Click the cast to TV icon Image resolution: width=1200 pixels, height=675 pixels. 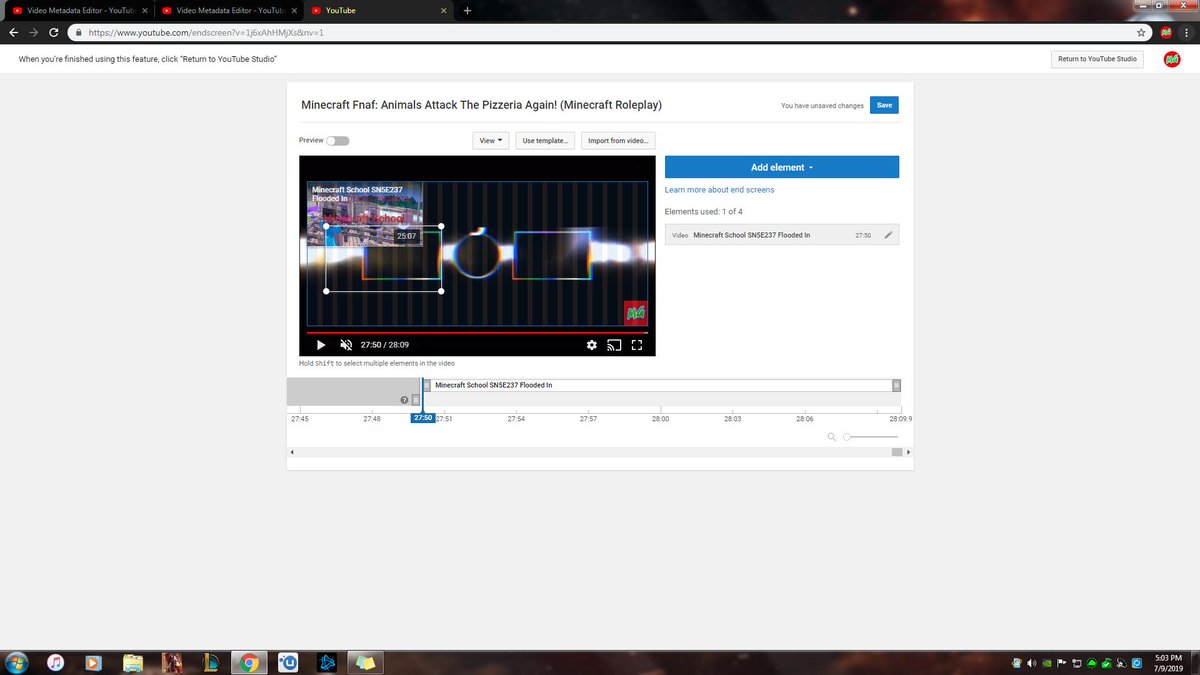[x=614, y=345]
